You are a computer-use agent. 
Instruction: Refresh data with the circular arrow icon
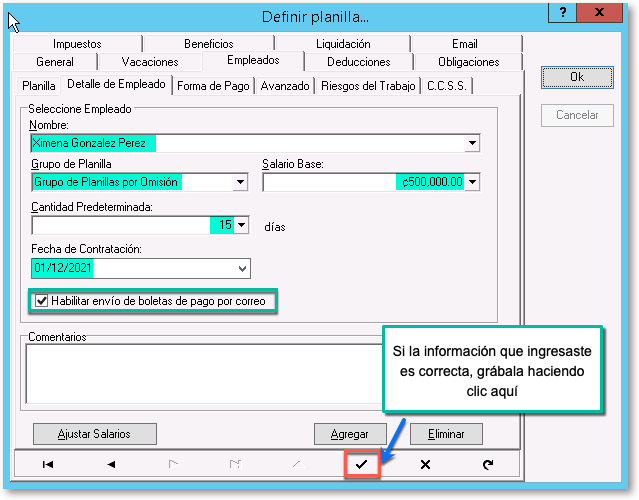[x=488, y=464]
